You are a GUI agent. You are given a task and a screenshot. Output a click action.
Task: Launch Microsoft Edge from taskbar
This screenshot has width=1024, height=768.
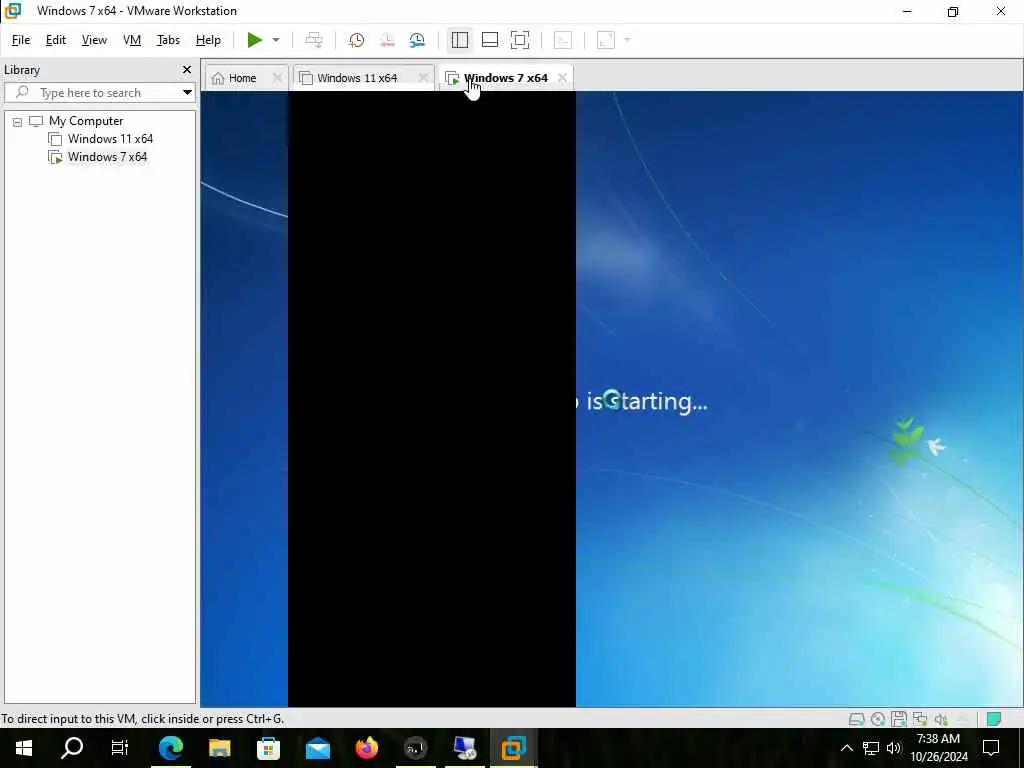pos(171,748)
